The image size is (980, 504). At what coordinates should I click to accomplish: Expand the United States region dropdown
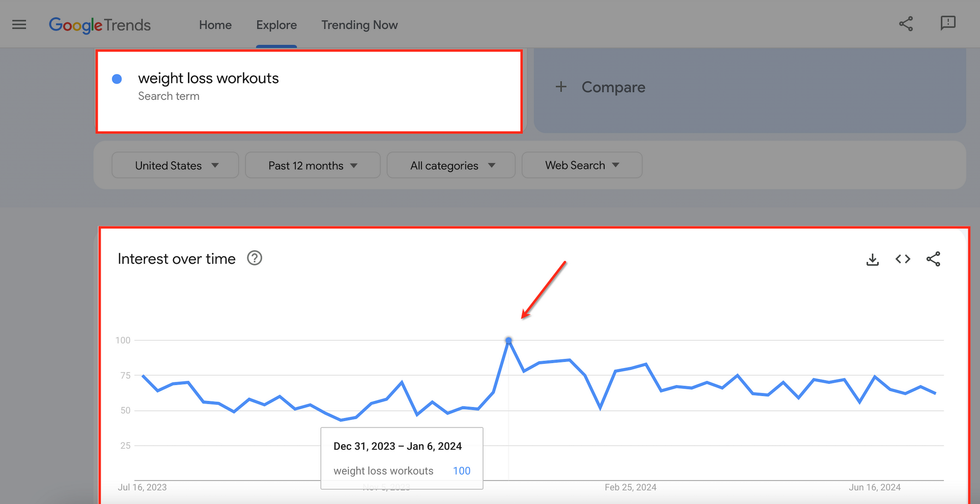coord(174,166)
